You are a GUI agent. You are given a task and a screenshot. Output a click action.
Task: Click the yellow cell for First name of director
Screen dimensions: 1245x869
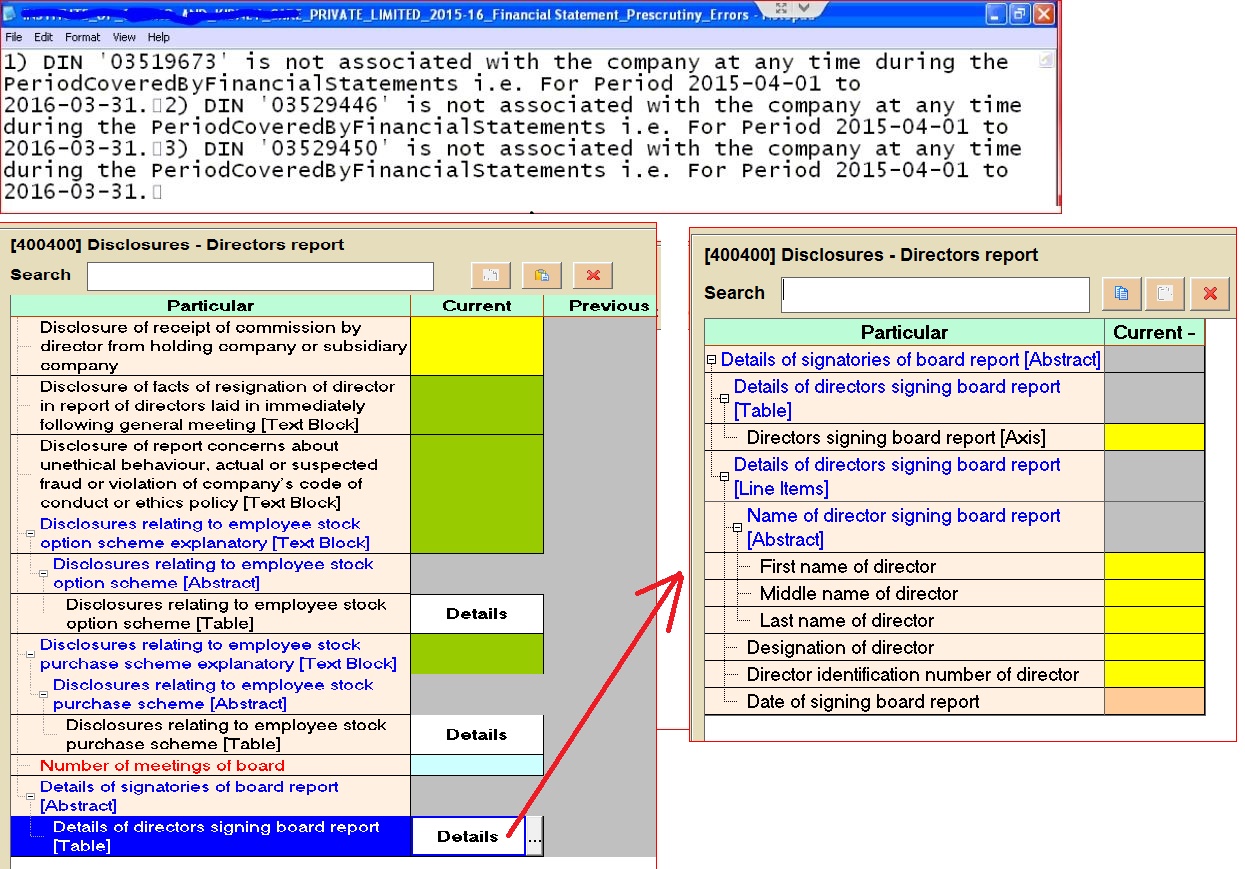click(1154, 567)
